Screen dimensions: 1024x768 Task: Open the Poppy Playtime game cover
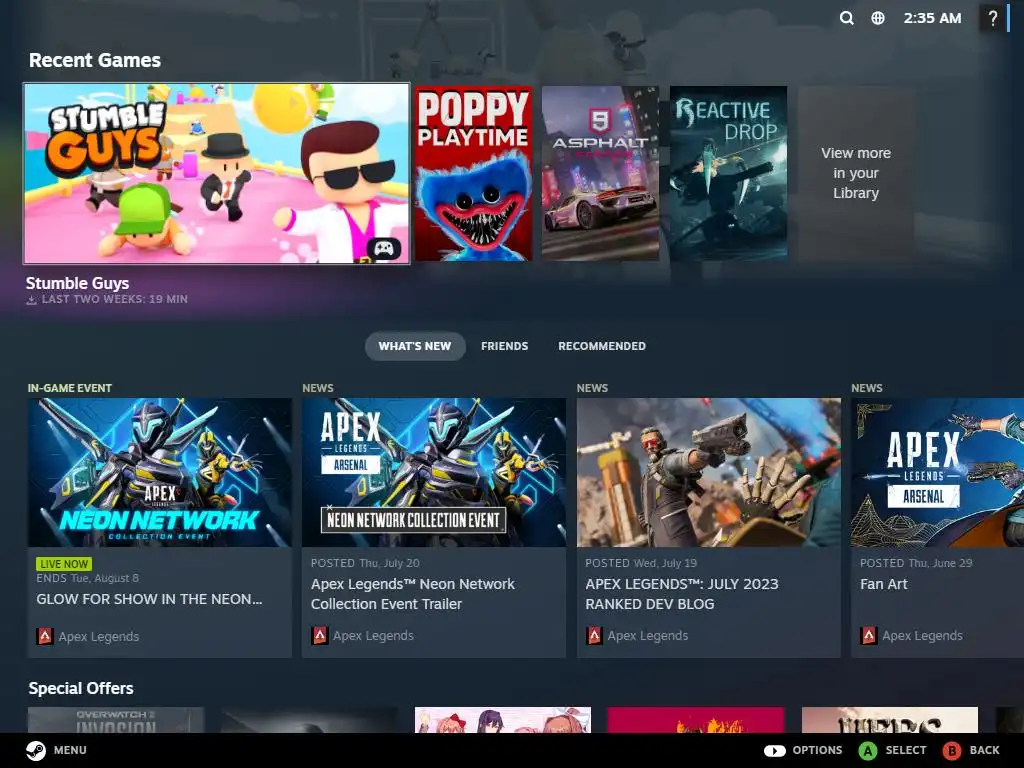(x=473, y=174)
